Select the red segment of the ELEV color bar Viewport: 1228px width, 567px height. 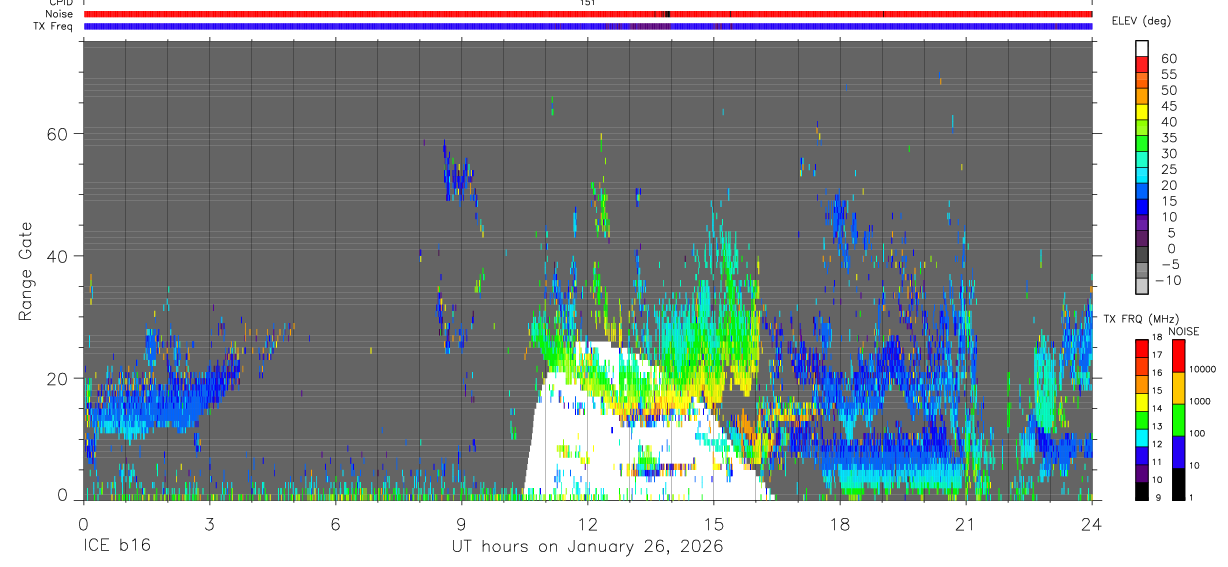pyautogui.click(x=1142, y=64)
